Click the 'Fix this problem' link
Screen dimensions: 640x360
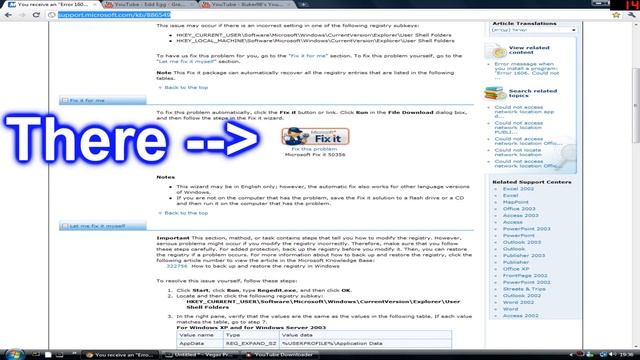pos(314,149)
